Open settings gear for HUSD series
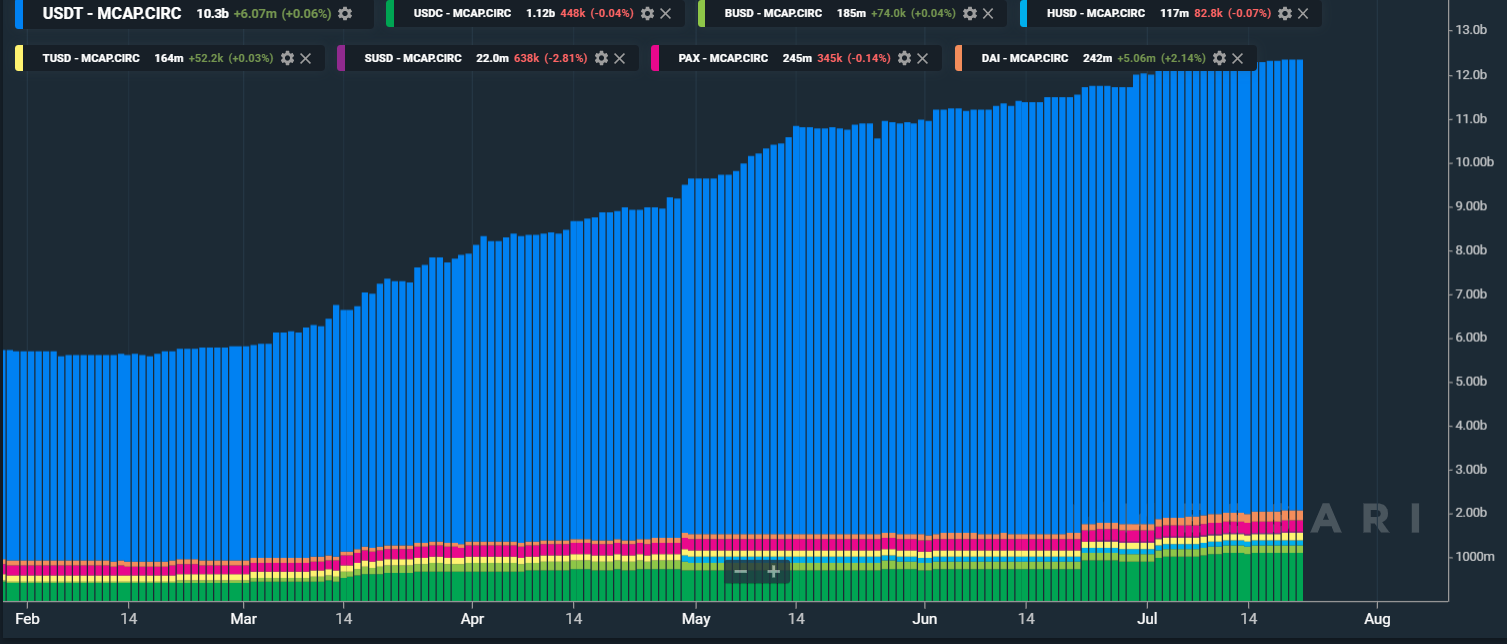 click(x=1285, y=14)
